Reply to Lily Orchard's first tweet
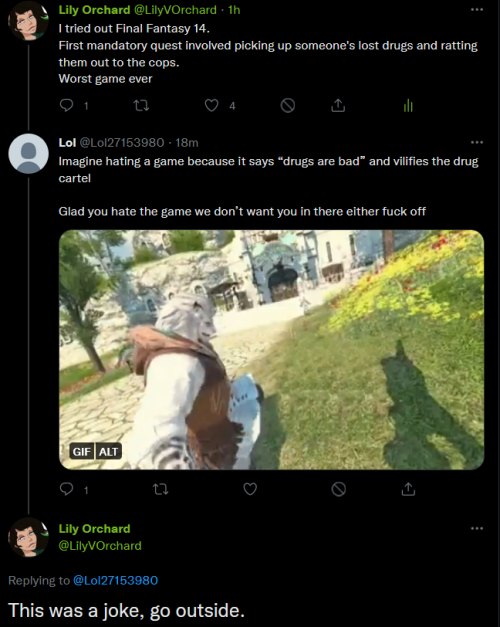500x627 pixels. [x=66, y=105]
